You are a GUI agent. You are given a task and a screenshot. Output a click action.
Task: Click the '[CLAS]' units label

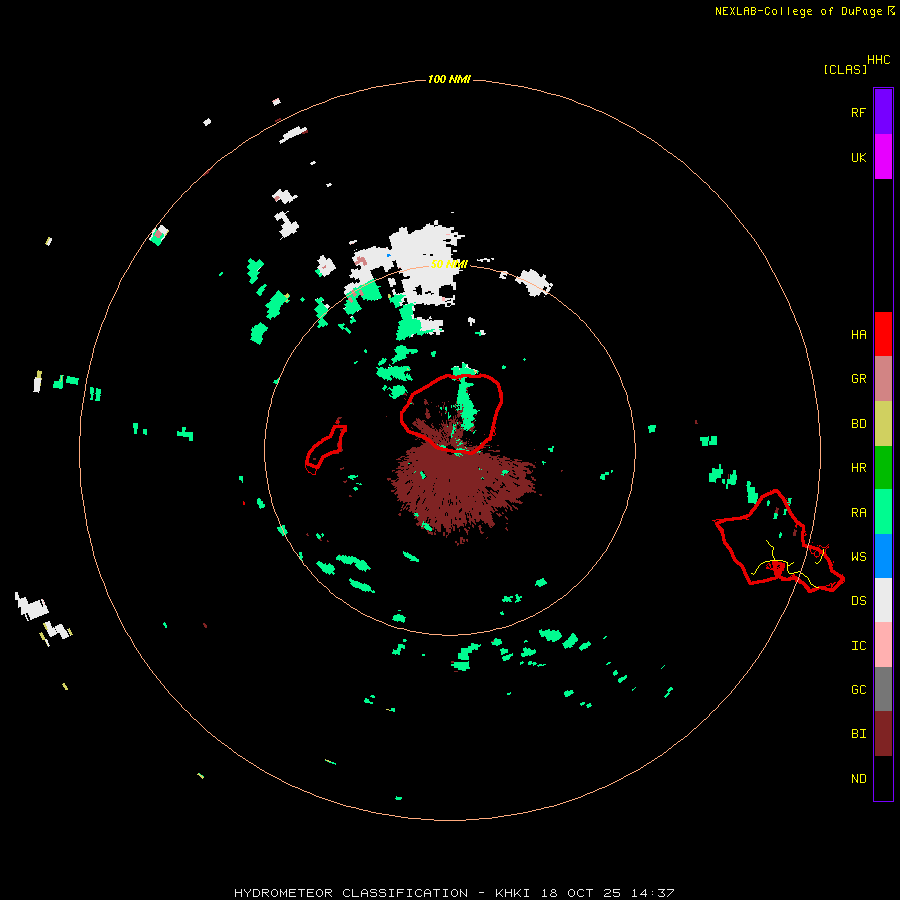pyautogui.click(x=845, y=69)
